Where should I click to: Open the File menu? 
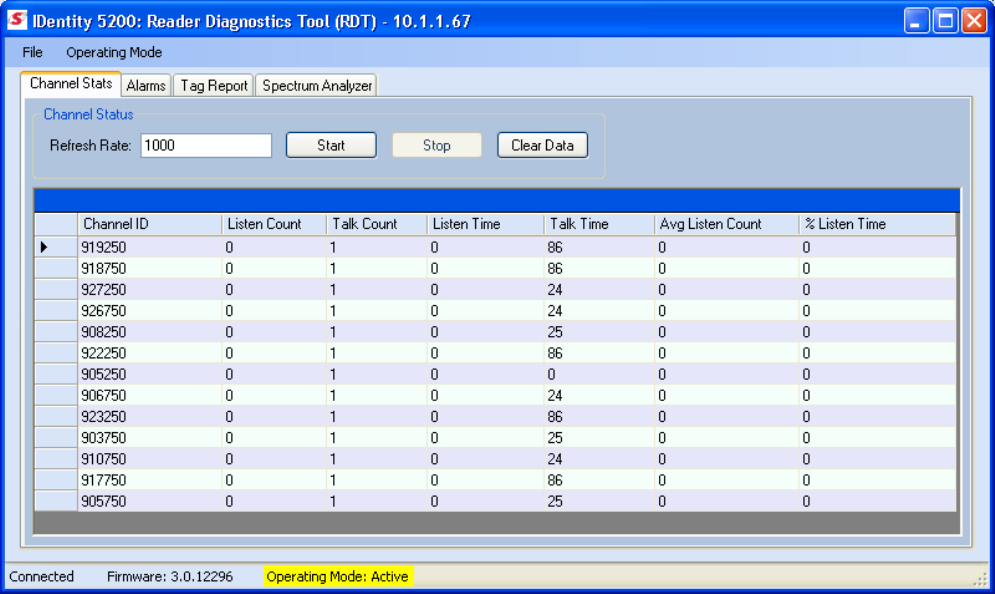click(x=32, y=53)
